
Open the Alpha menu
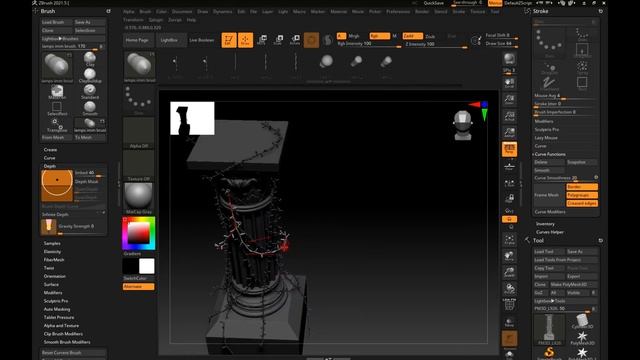tap(129, 12)
